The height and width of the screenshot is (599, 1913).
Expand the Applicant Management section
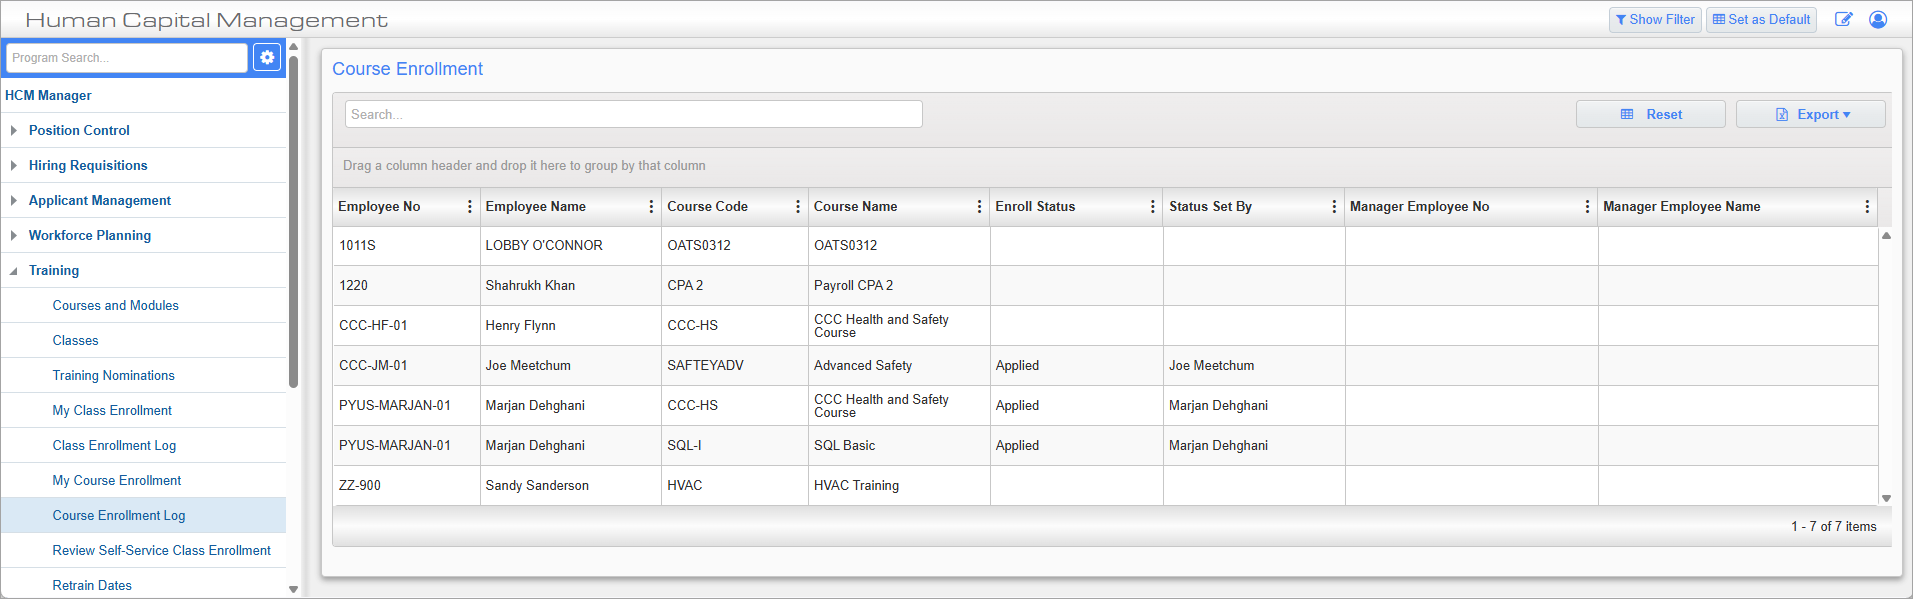[x=13, y=200]
